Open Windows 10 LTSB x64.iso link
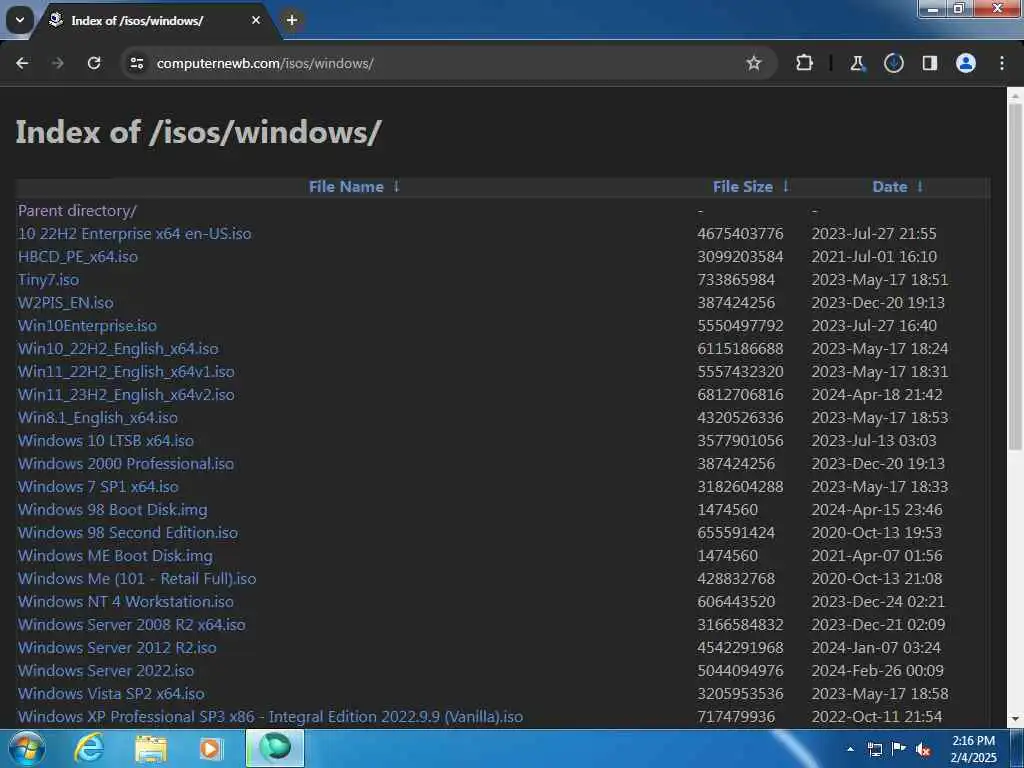Screen dimensions: 1024x768 [x=106, y=441]
